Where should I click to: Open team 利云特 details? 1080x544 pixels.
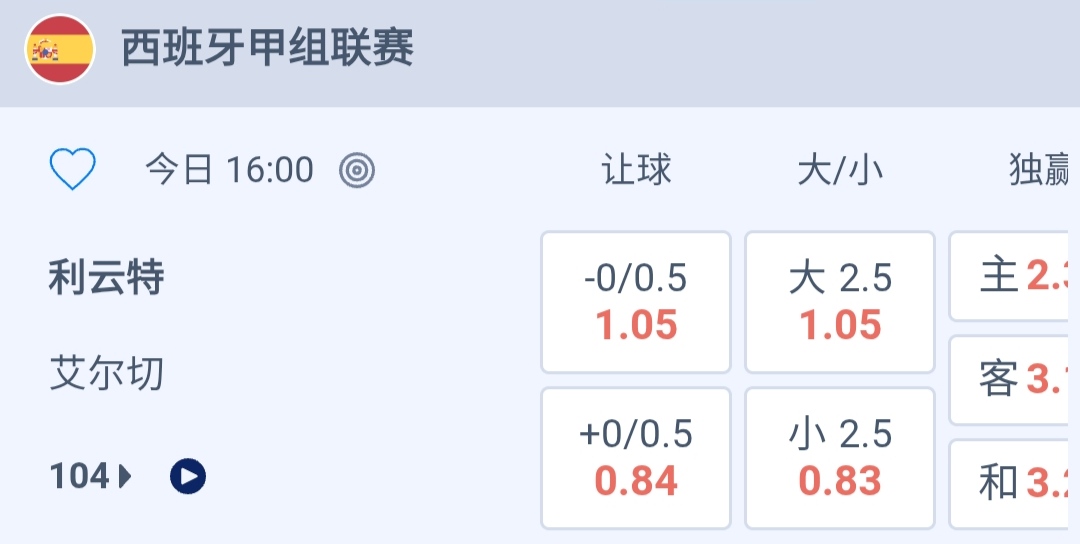pyautogui.click(x=106, y=278)
